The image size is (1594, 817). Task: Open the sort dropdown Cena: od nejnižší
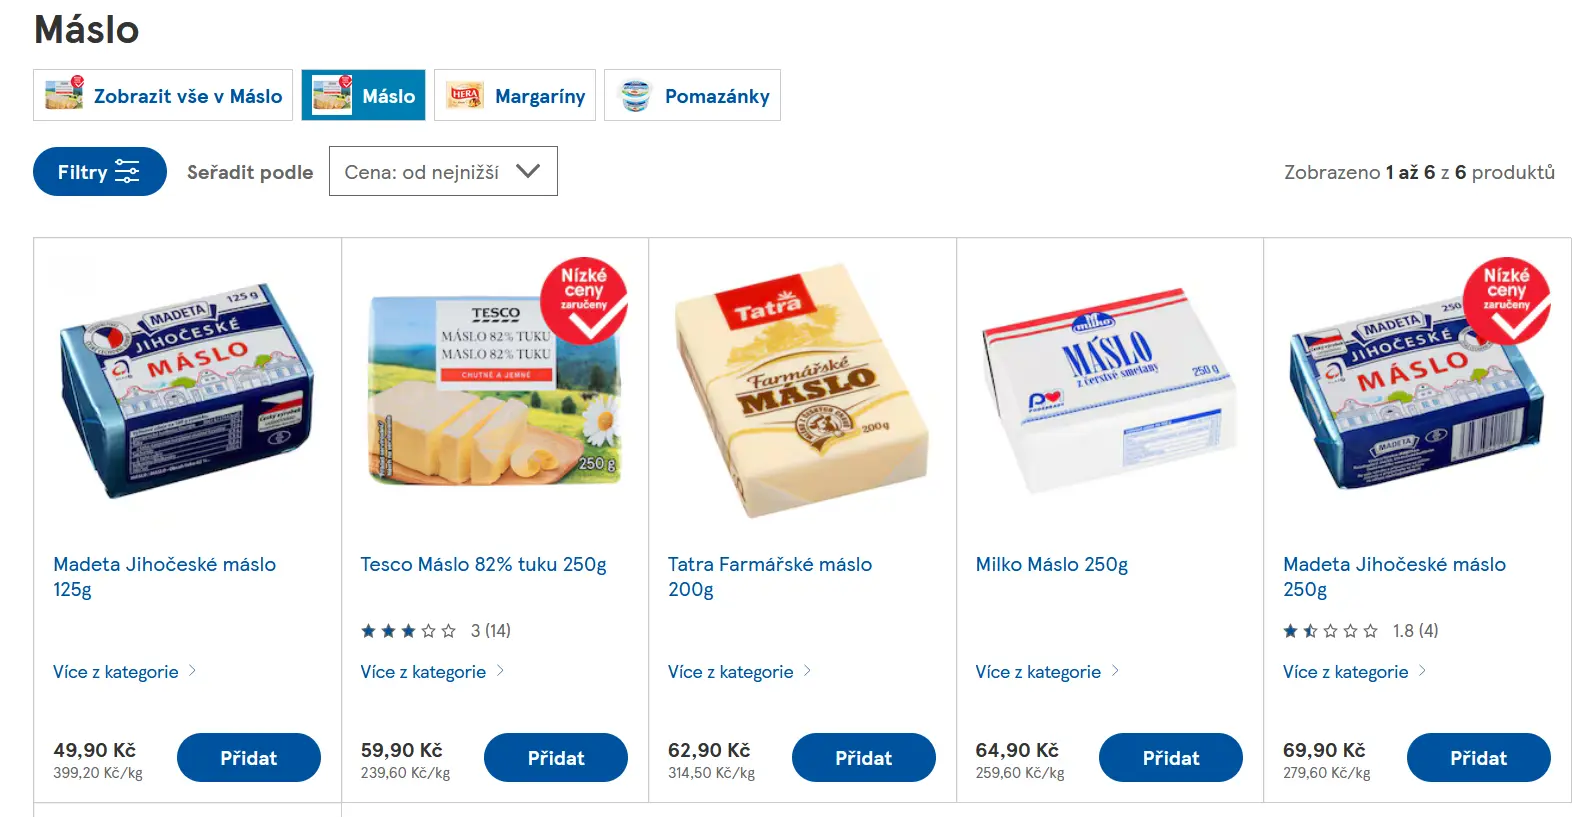click(443, 172)
